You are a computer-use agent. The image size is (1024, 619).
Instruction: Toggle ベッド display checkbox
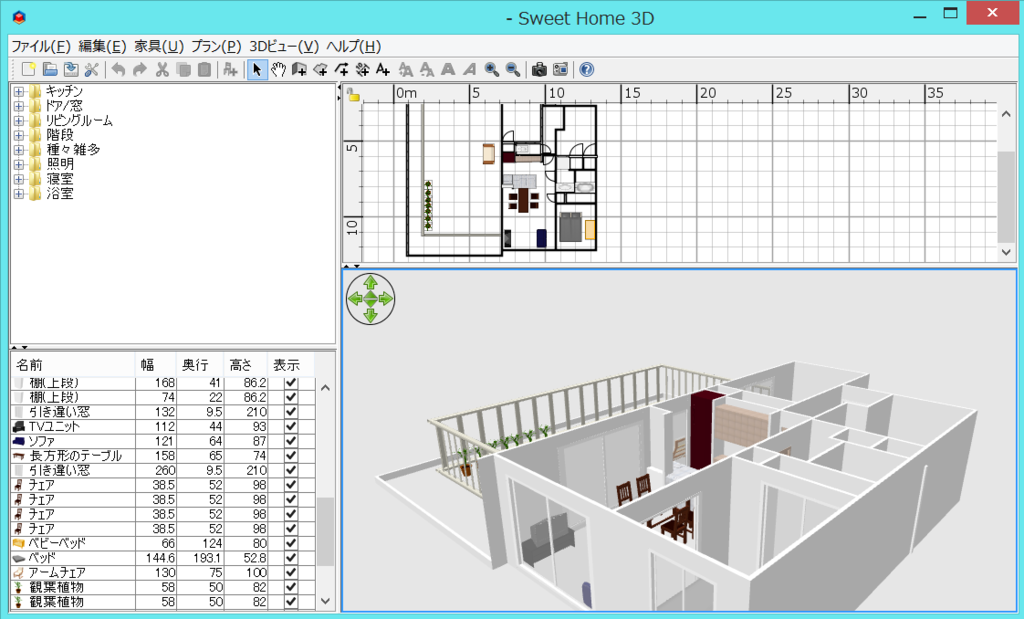coord(291,558)
